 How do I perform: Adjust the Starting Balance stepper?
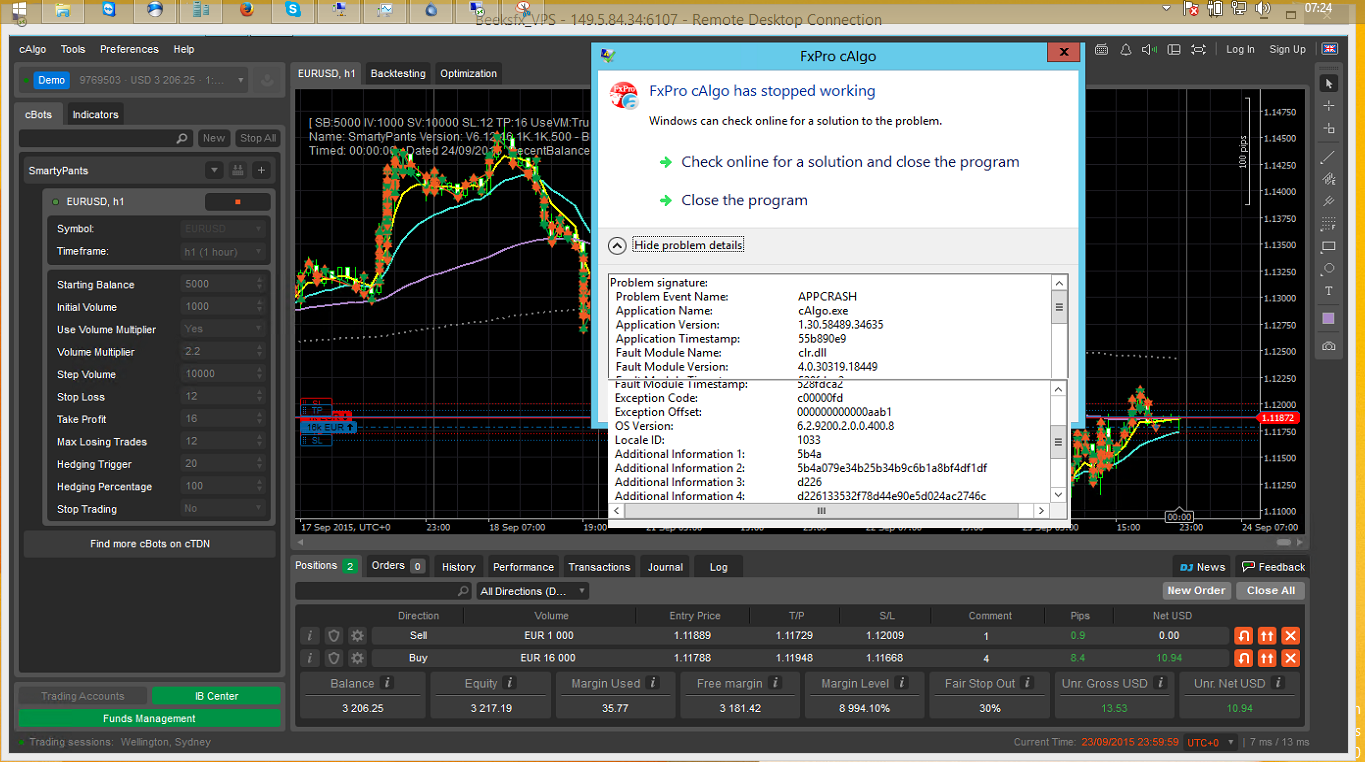[261, 284]
